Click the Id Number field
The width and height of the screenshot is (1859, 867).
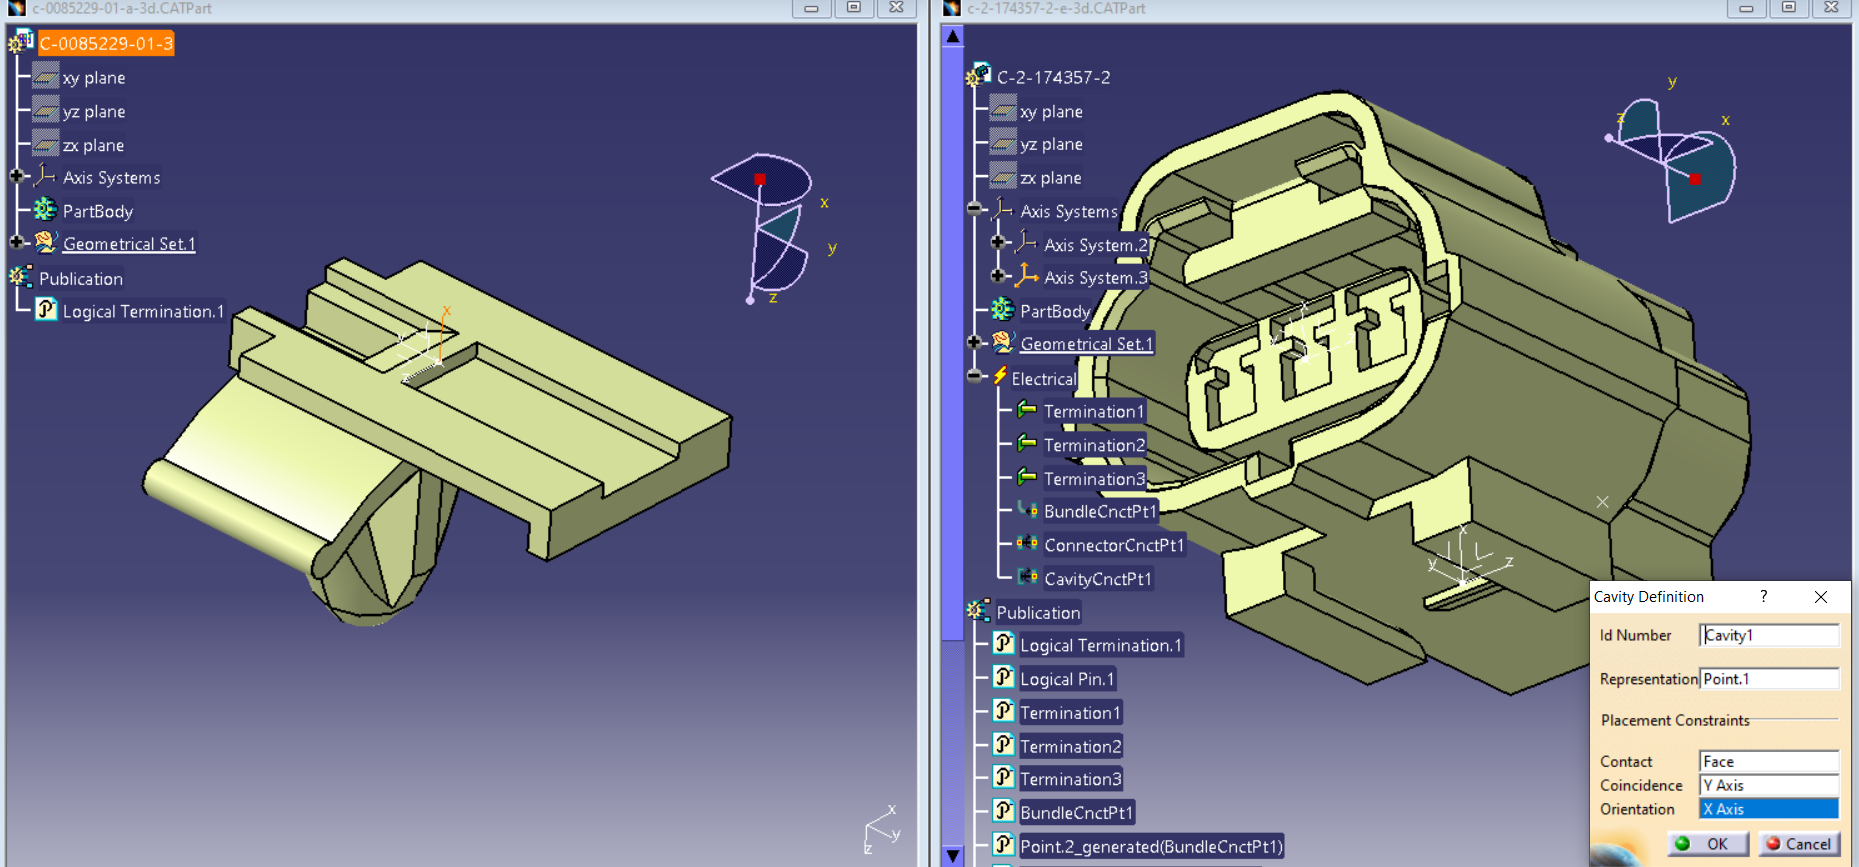point(1768,635)
